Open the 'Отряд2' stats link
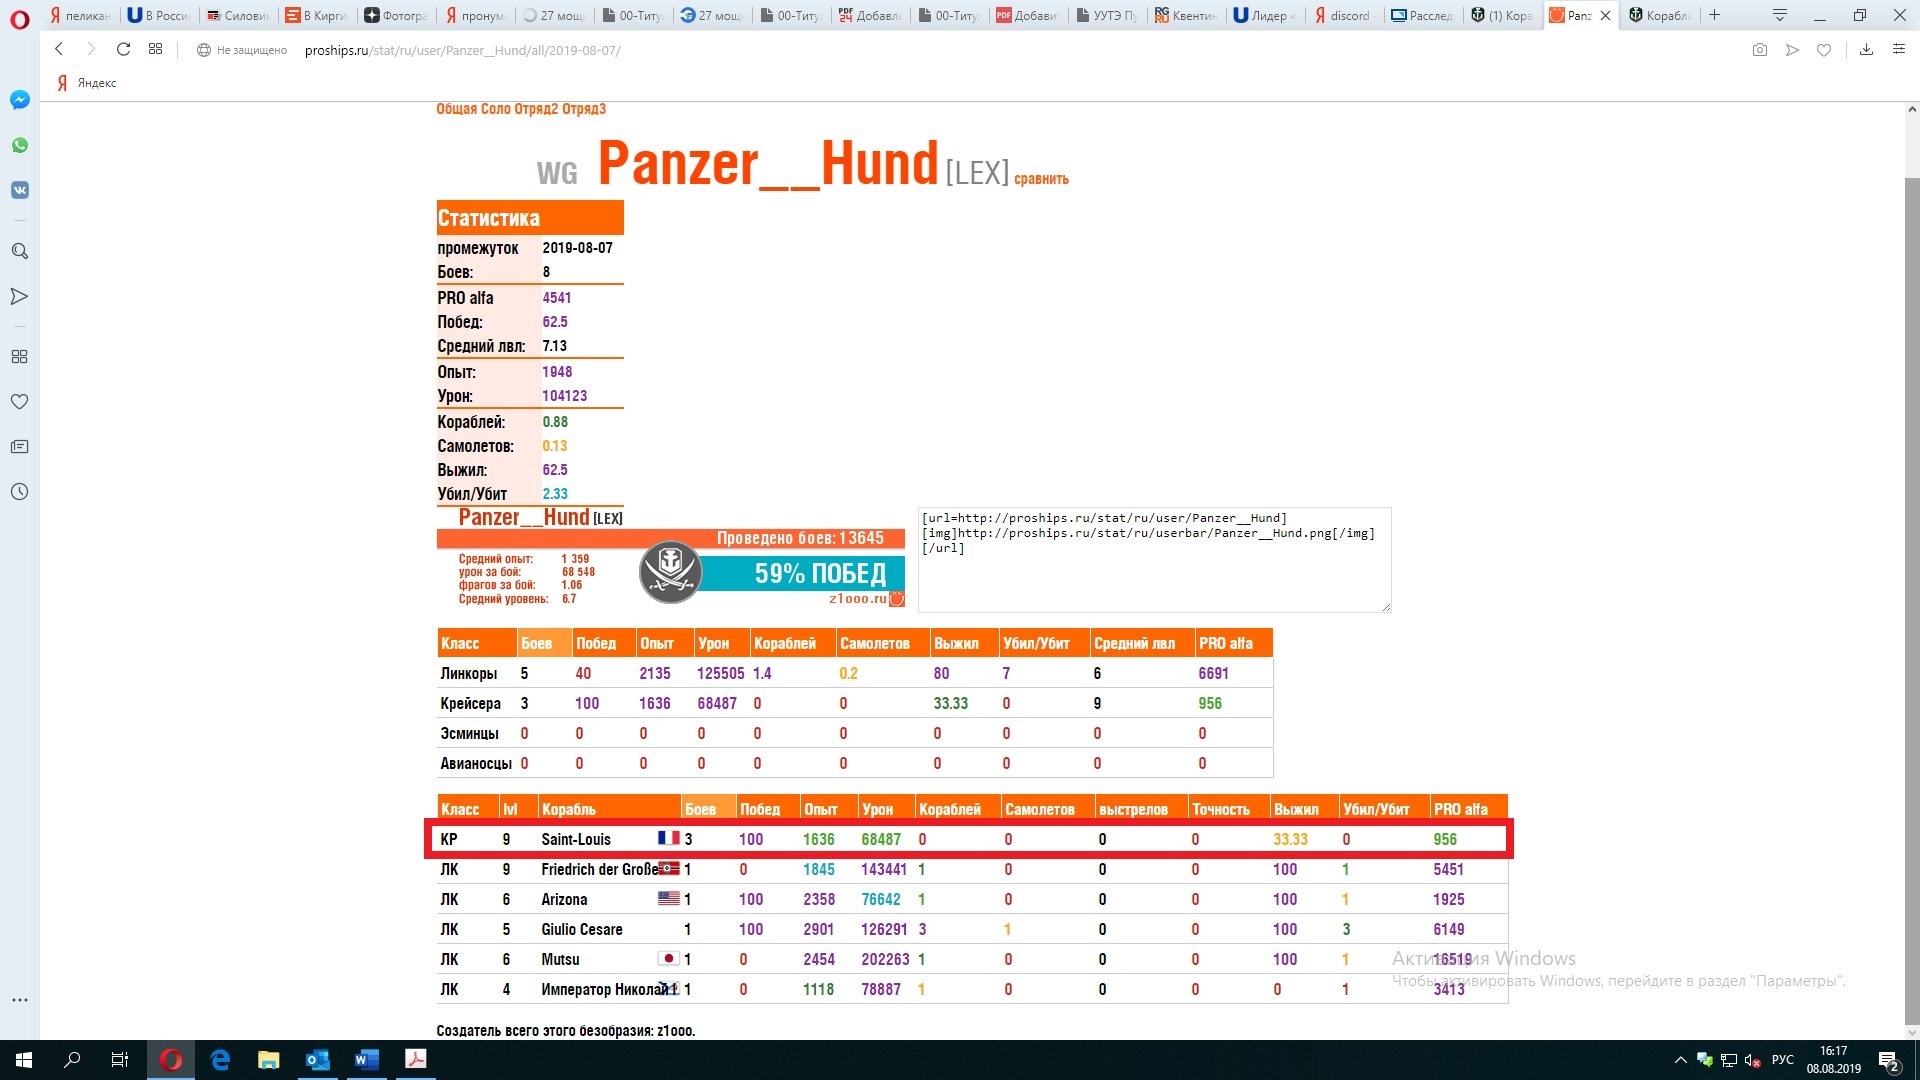The image size is (1920, 1080). (x=536, y=109)
